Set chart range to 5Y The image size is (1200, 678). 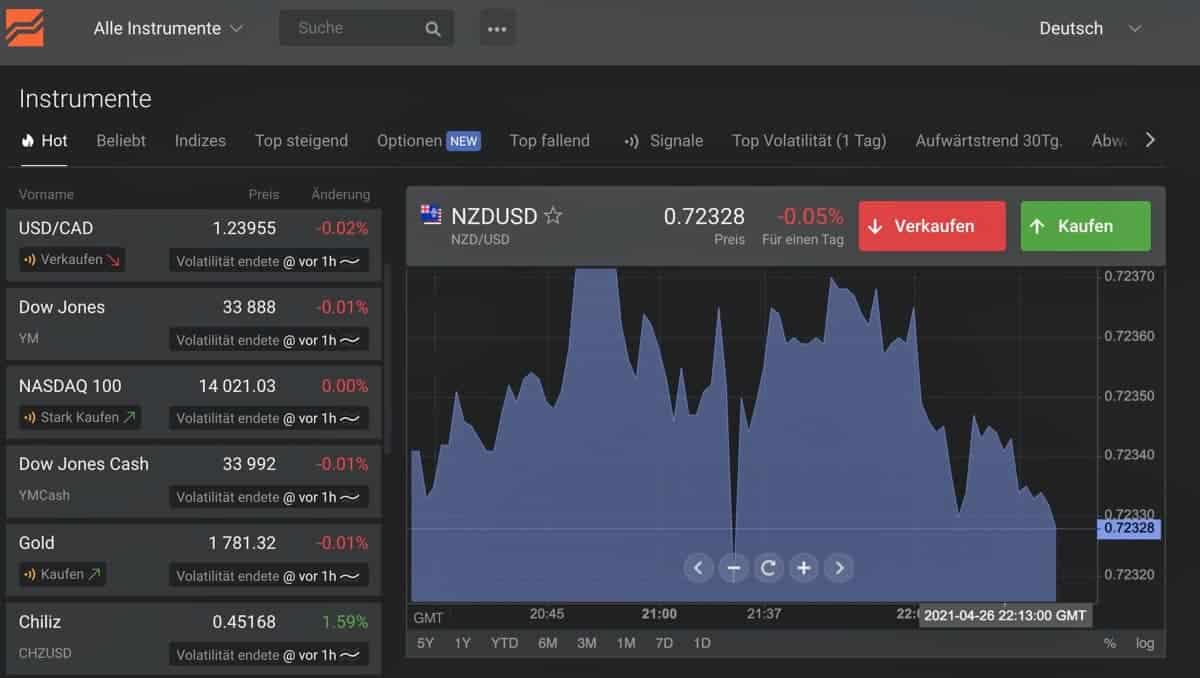[426, 643]
